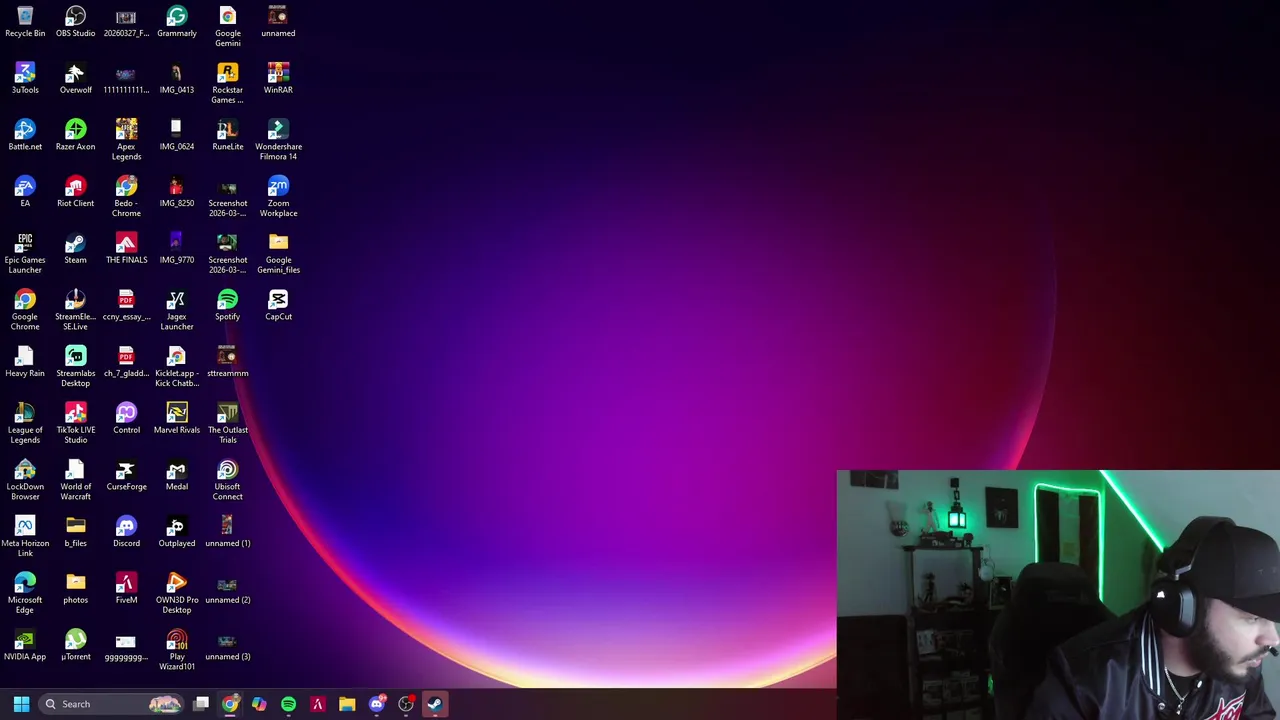Open the CurseForge desktop shortcut
The image size is (1280, 720).
126,475
